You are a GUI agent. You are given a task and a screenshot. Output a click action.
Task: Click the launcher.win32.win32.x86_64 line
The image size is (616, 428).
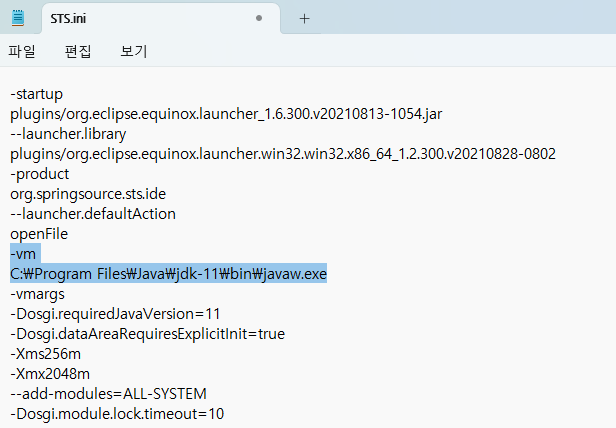point(283,154)
